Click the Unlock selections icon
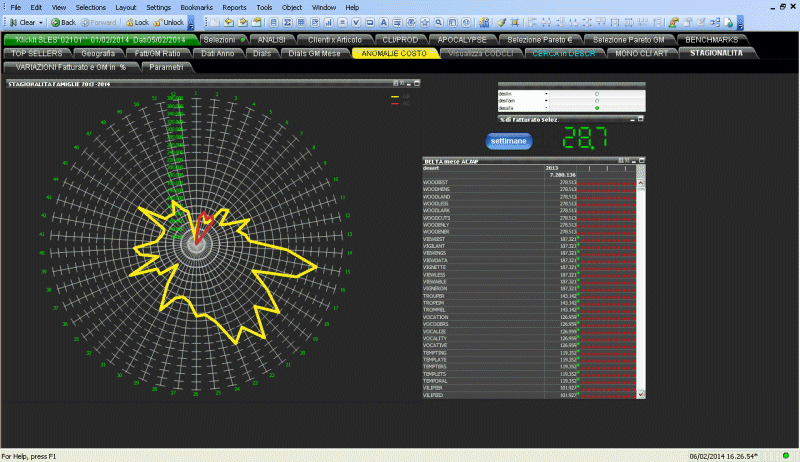800x462 pixels. [x=168, y=22]
